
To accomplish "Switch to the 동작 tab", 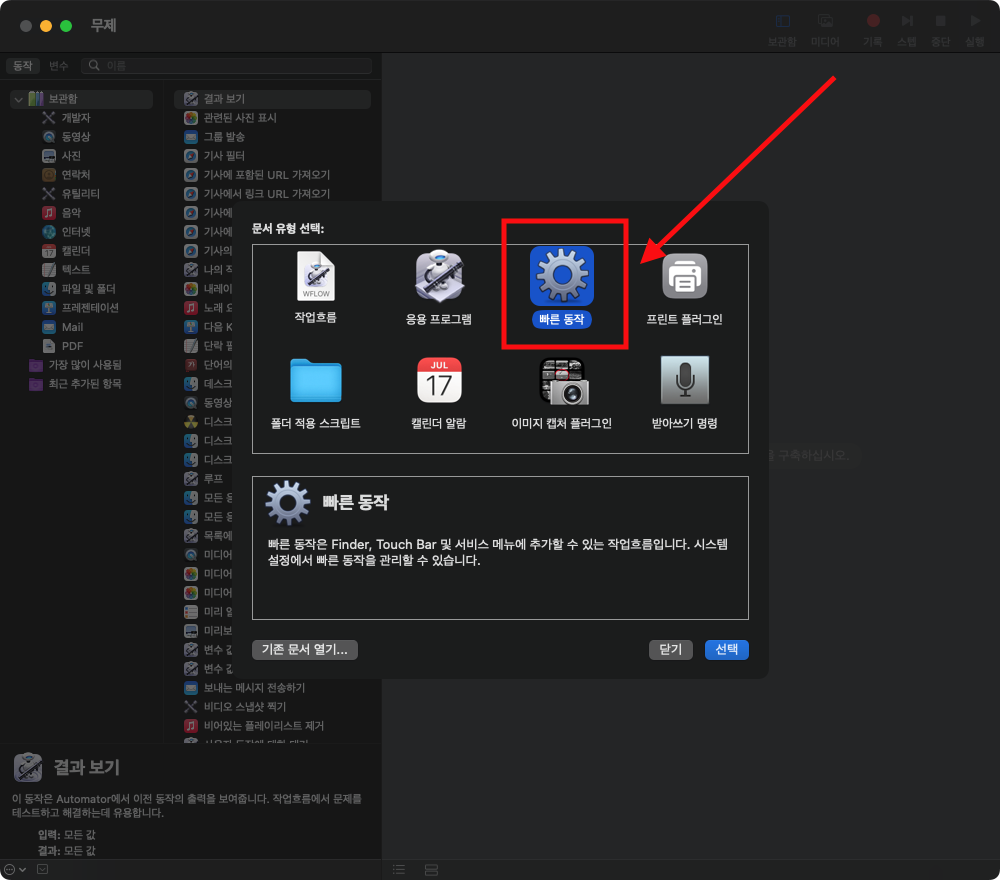I will 23,66.
